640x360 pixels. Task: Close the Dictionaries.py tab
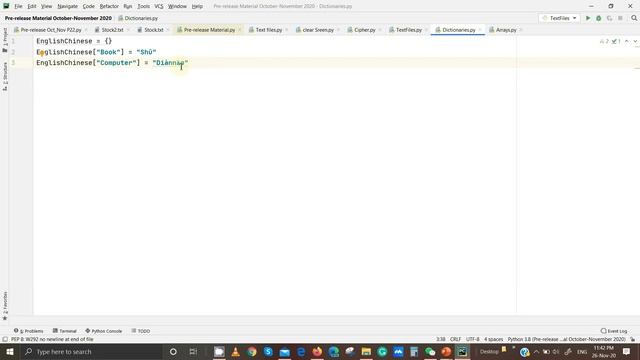(480, 30)
